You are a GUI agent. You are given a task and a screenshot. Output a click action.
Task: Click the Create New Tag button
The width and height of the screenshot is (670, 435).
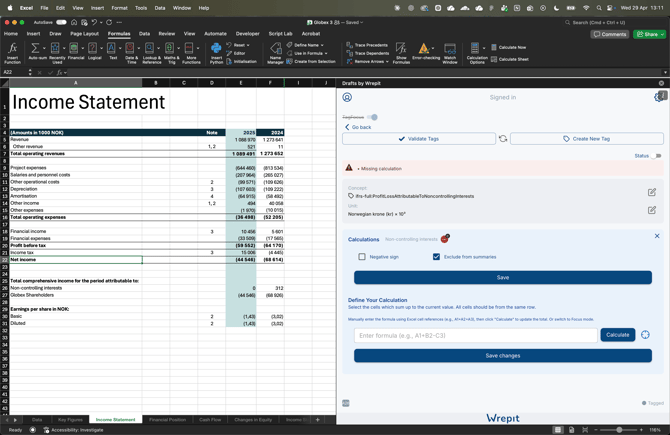pos(587,139)
